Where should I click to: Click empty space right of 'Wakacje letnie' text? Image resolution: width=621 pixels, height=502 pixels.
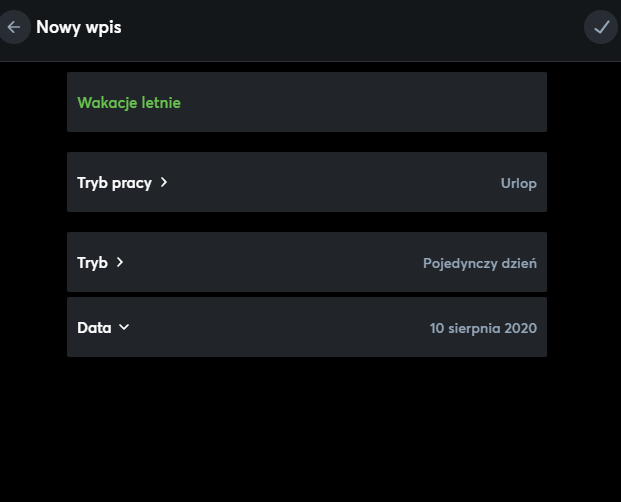point(360,102)
